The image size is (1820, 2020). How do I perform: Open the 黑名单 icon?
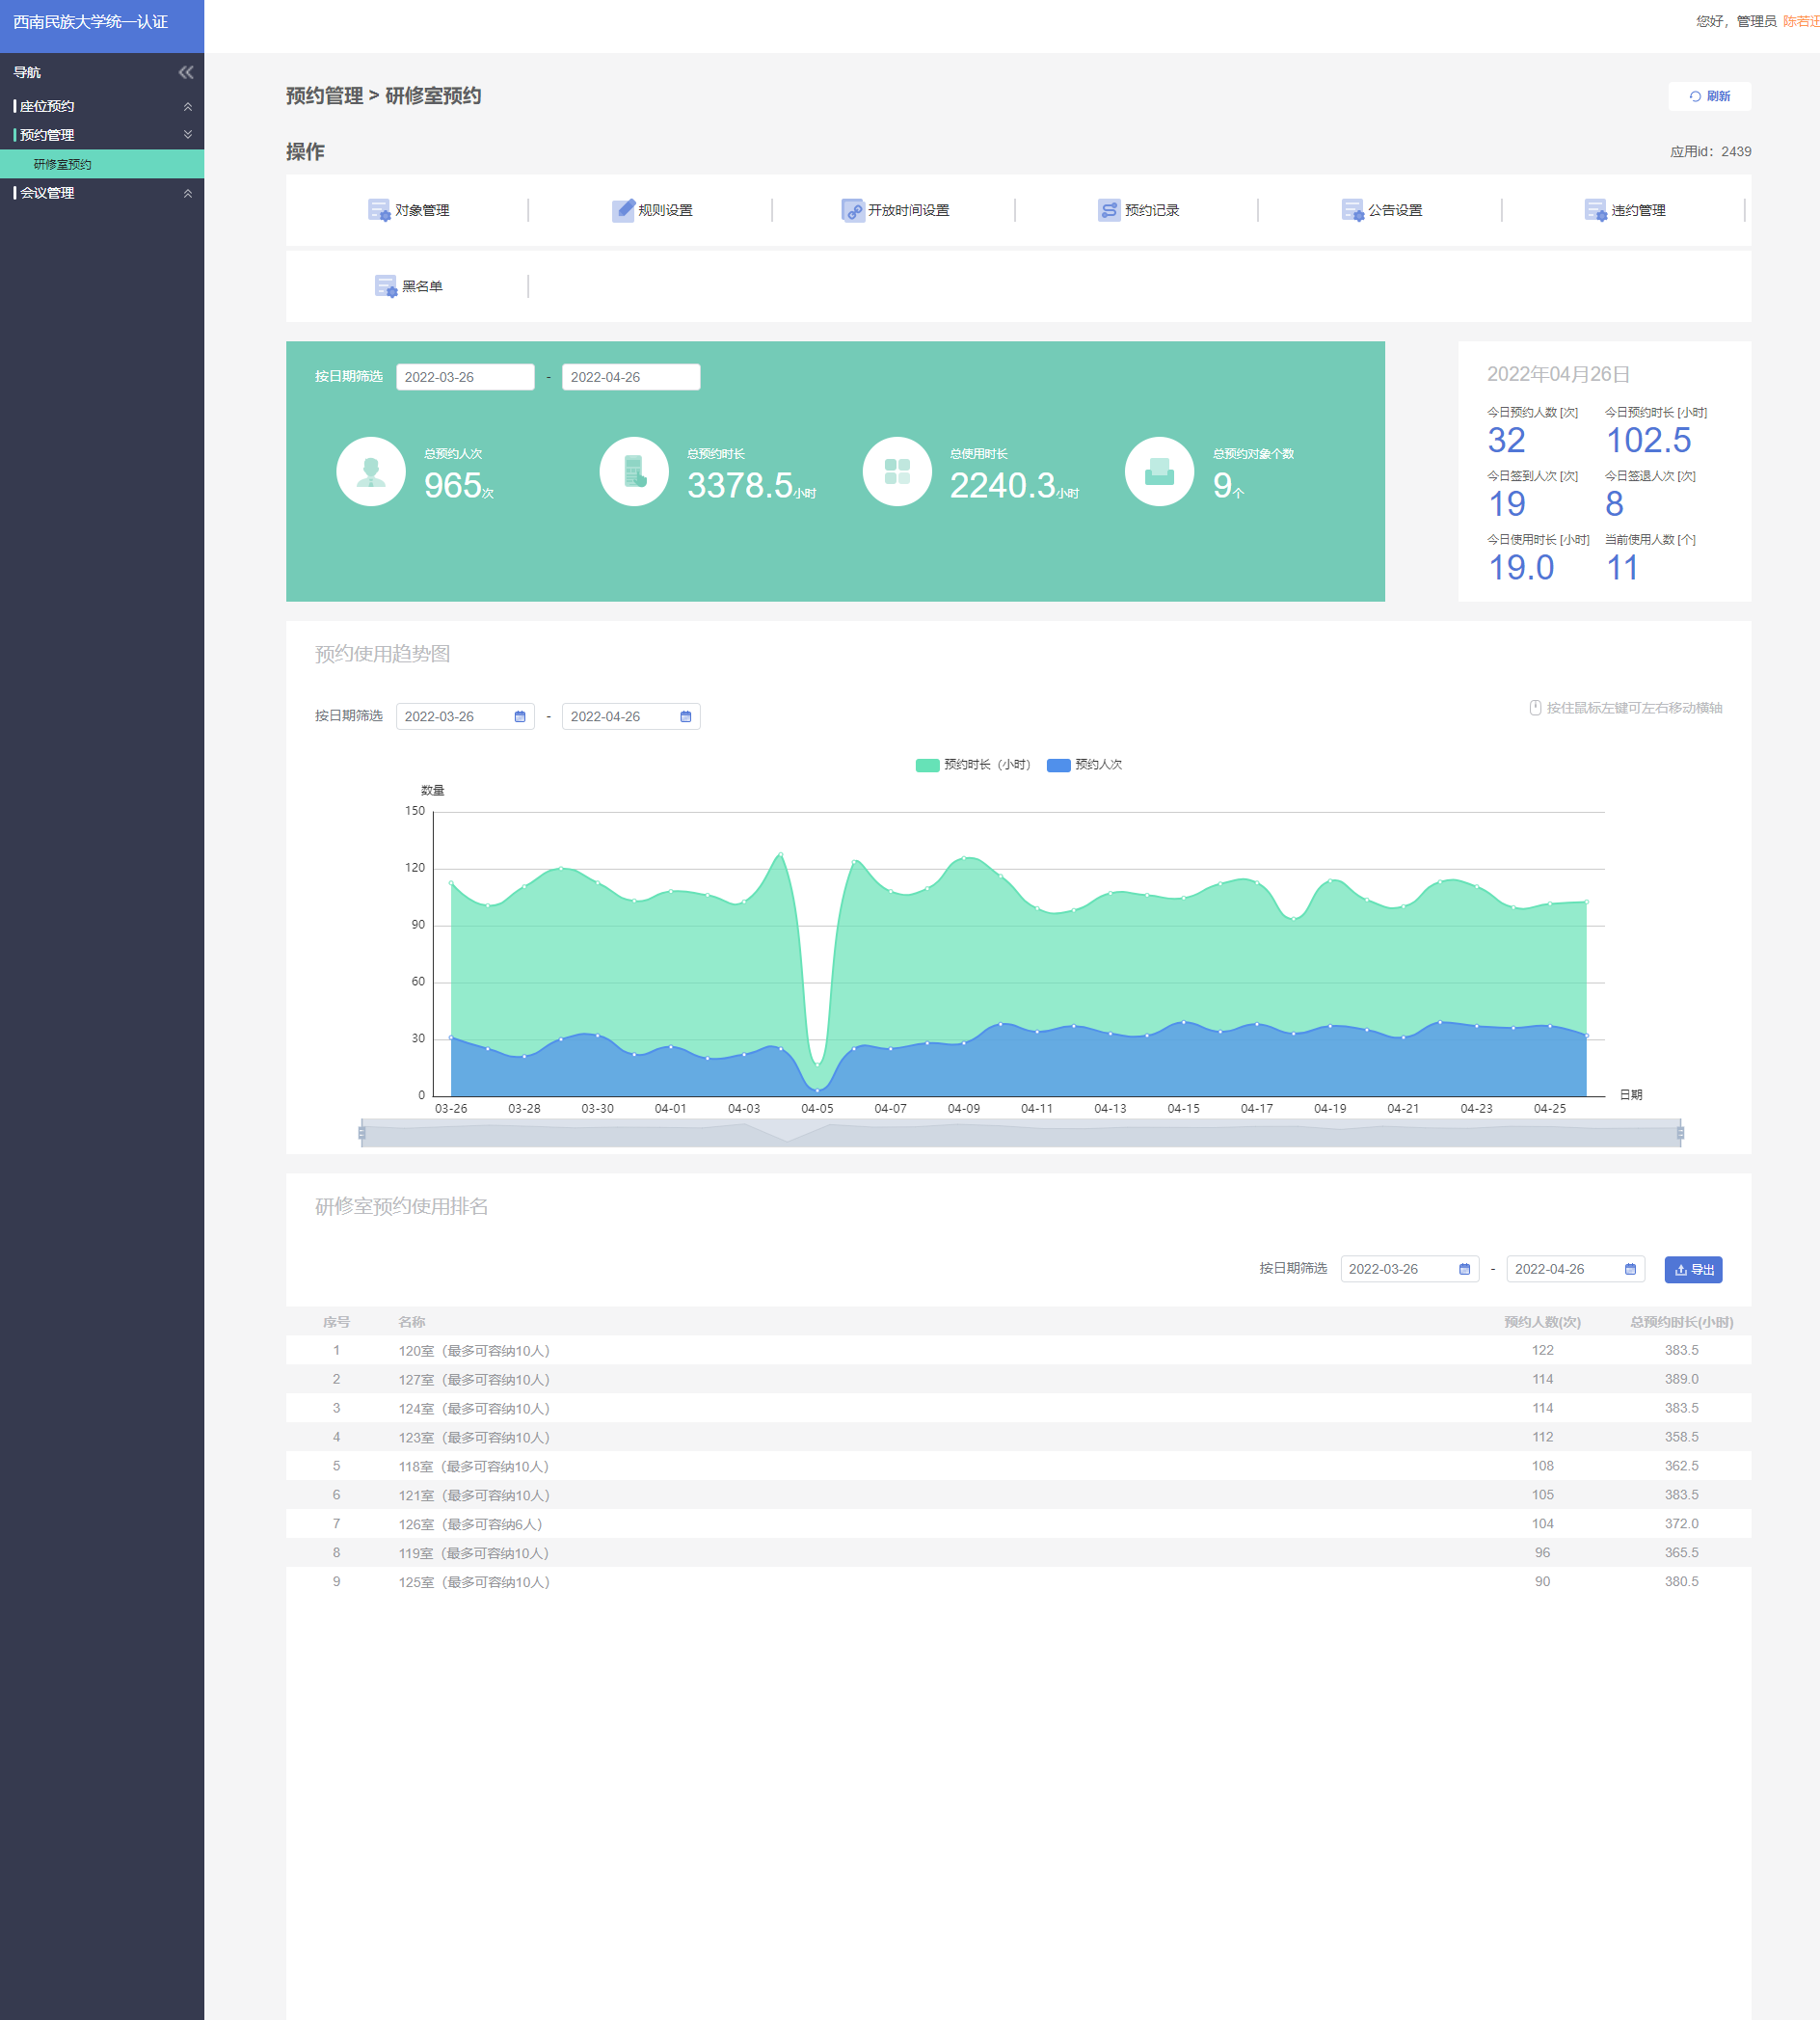(x=385, y=286)
